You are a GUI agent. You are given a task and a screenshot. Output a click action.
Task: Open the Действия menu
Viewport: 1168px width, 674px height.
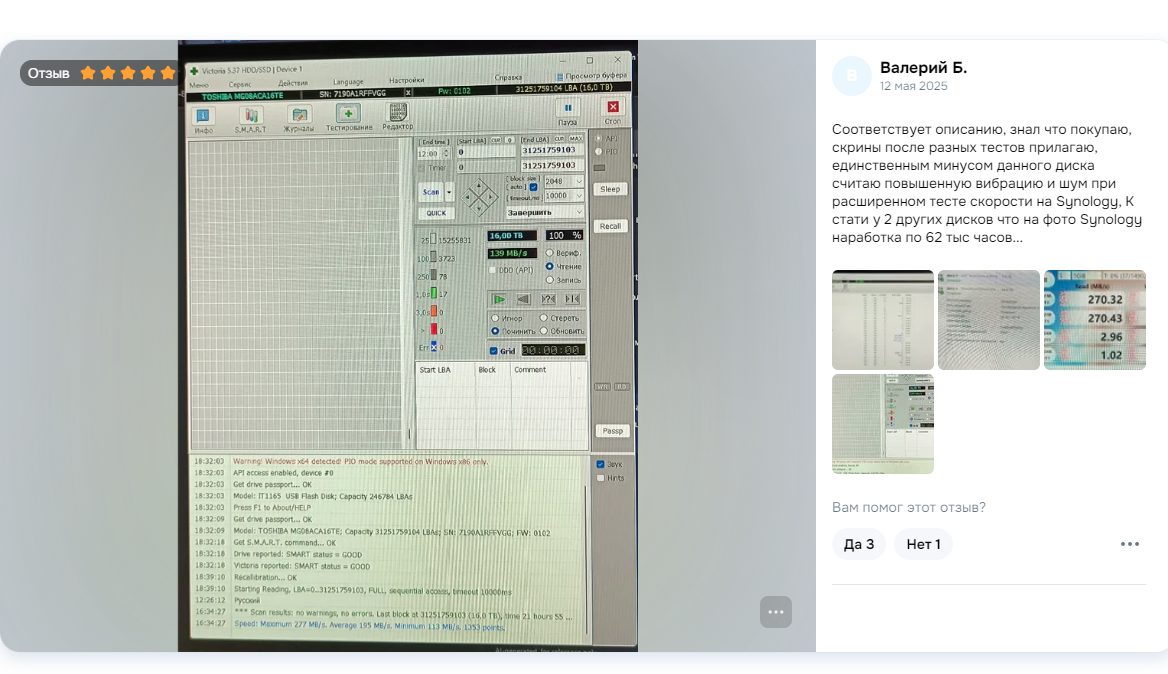click(293, 83)
